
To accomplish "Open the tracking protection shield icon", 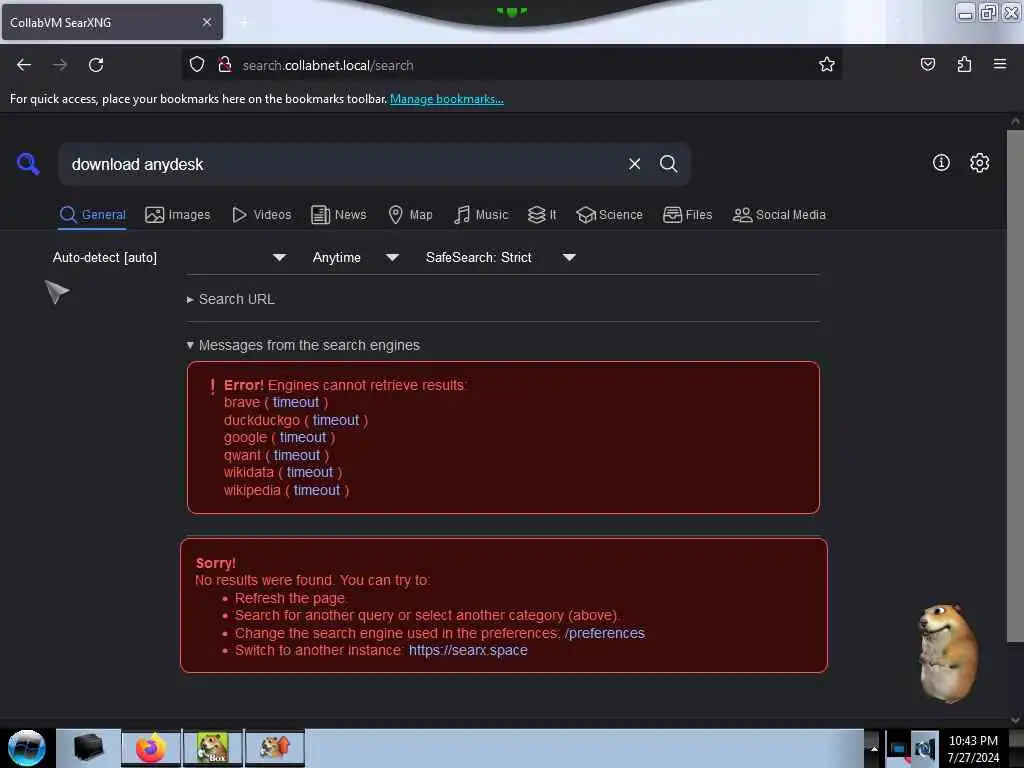I will [x=197, y=64].
